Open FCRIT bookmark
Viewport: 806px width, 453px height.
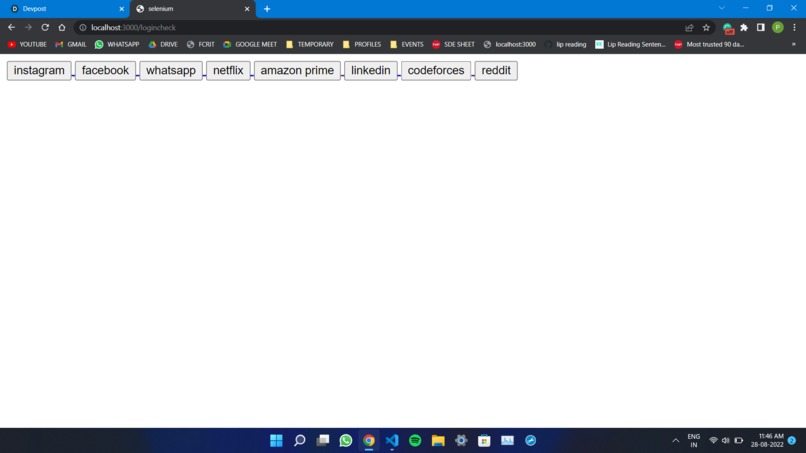point(200,44)
